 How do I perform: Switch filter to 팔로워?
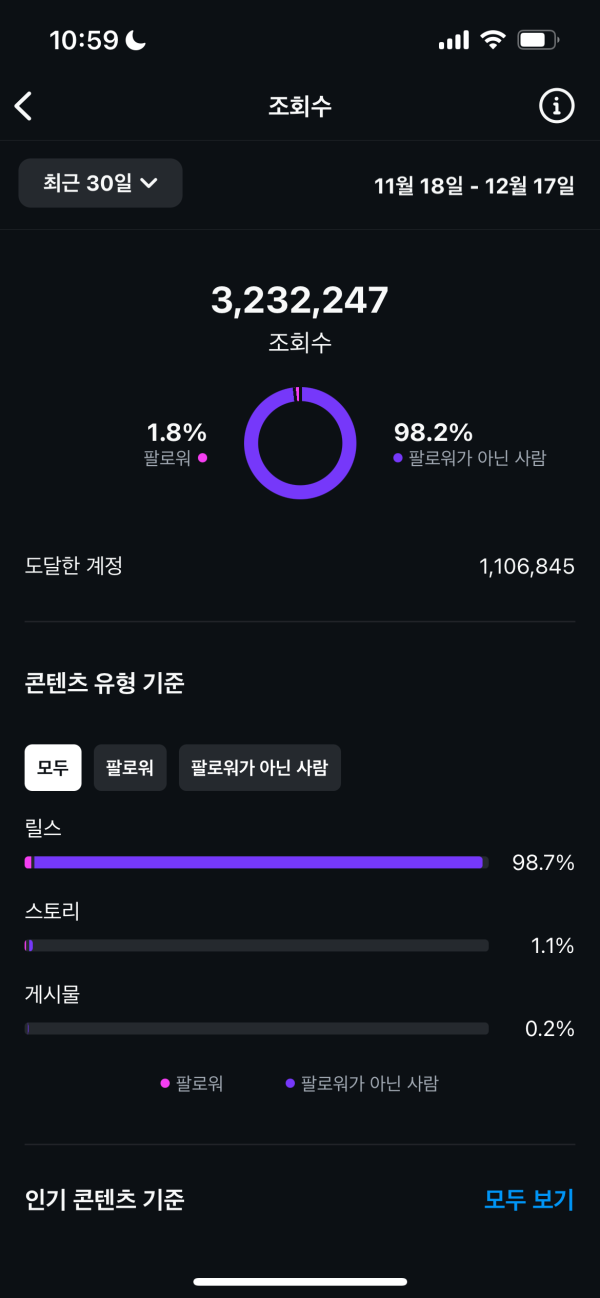tap(130, 768)
